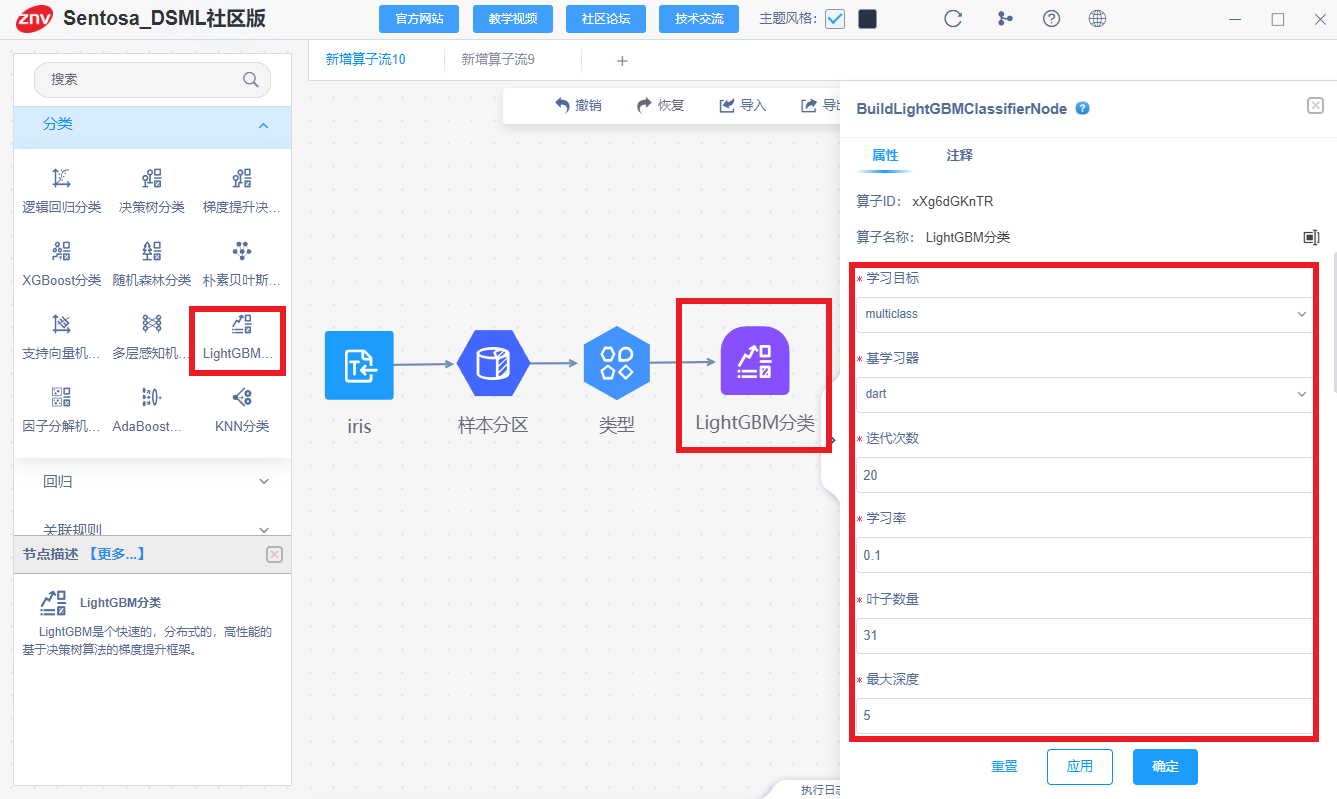Select the 因子分解机 operator icon
The width and height of the screenshot is (1337, 799).
(61, 397)
